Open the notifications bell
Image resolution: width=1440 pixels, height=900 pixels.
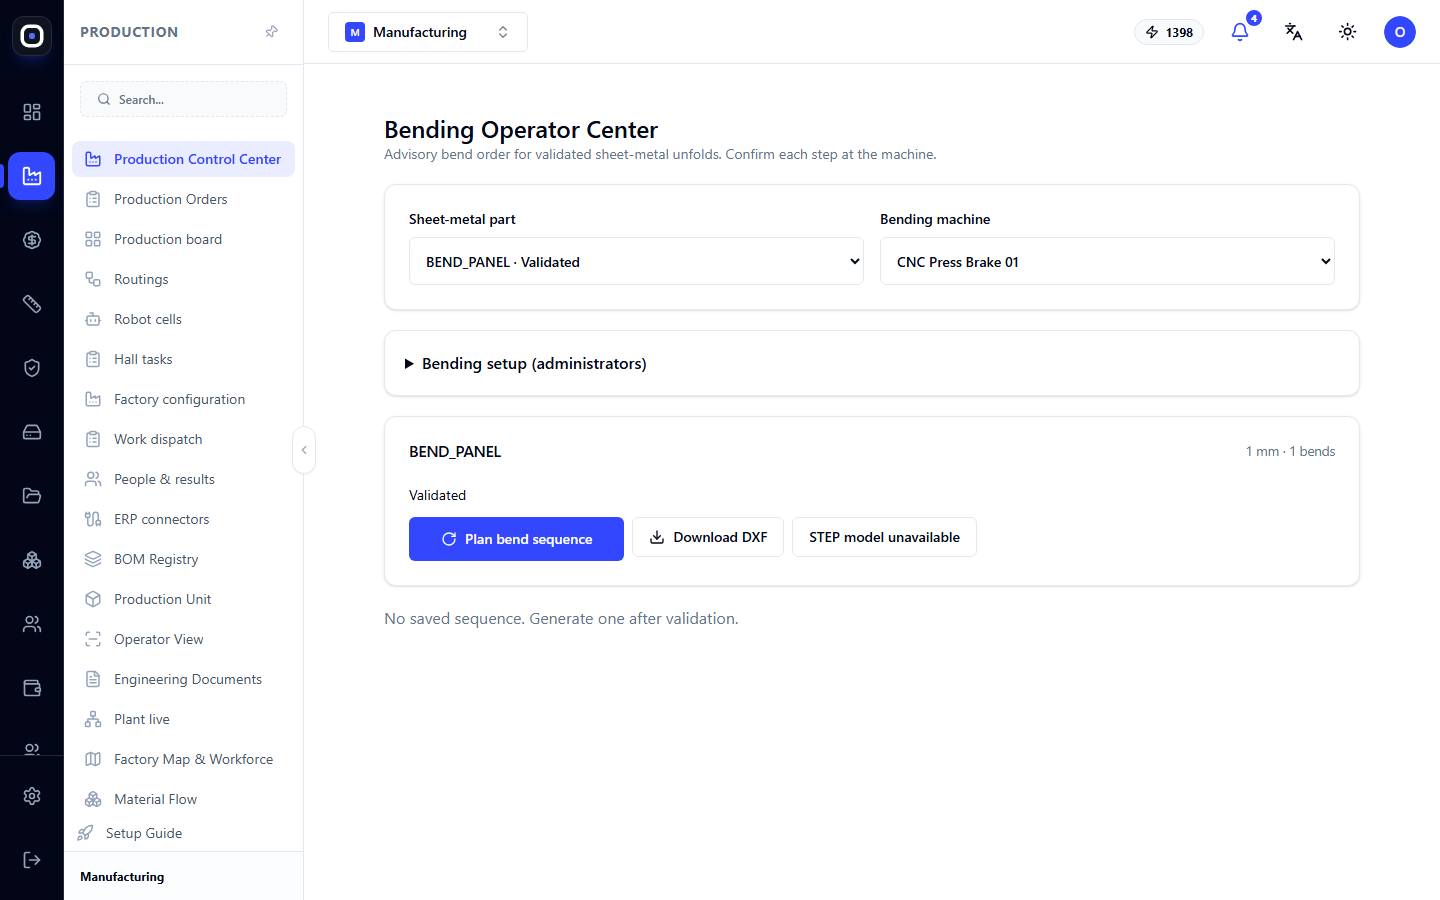[x=1240, y=32]
